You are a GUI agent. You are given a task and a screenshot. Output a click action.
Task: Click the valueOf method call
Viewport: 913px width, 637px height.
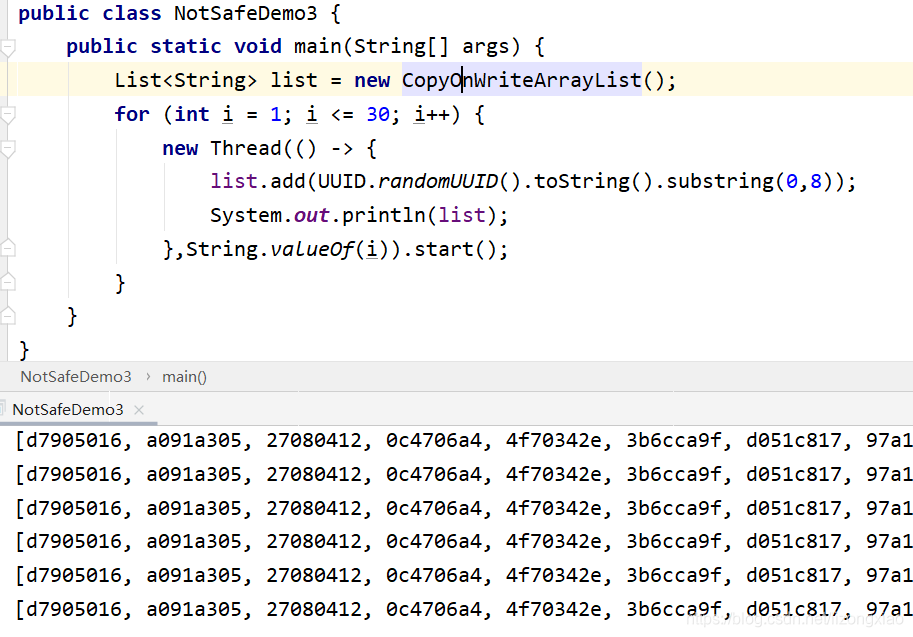click(313, 249)
